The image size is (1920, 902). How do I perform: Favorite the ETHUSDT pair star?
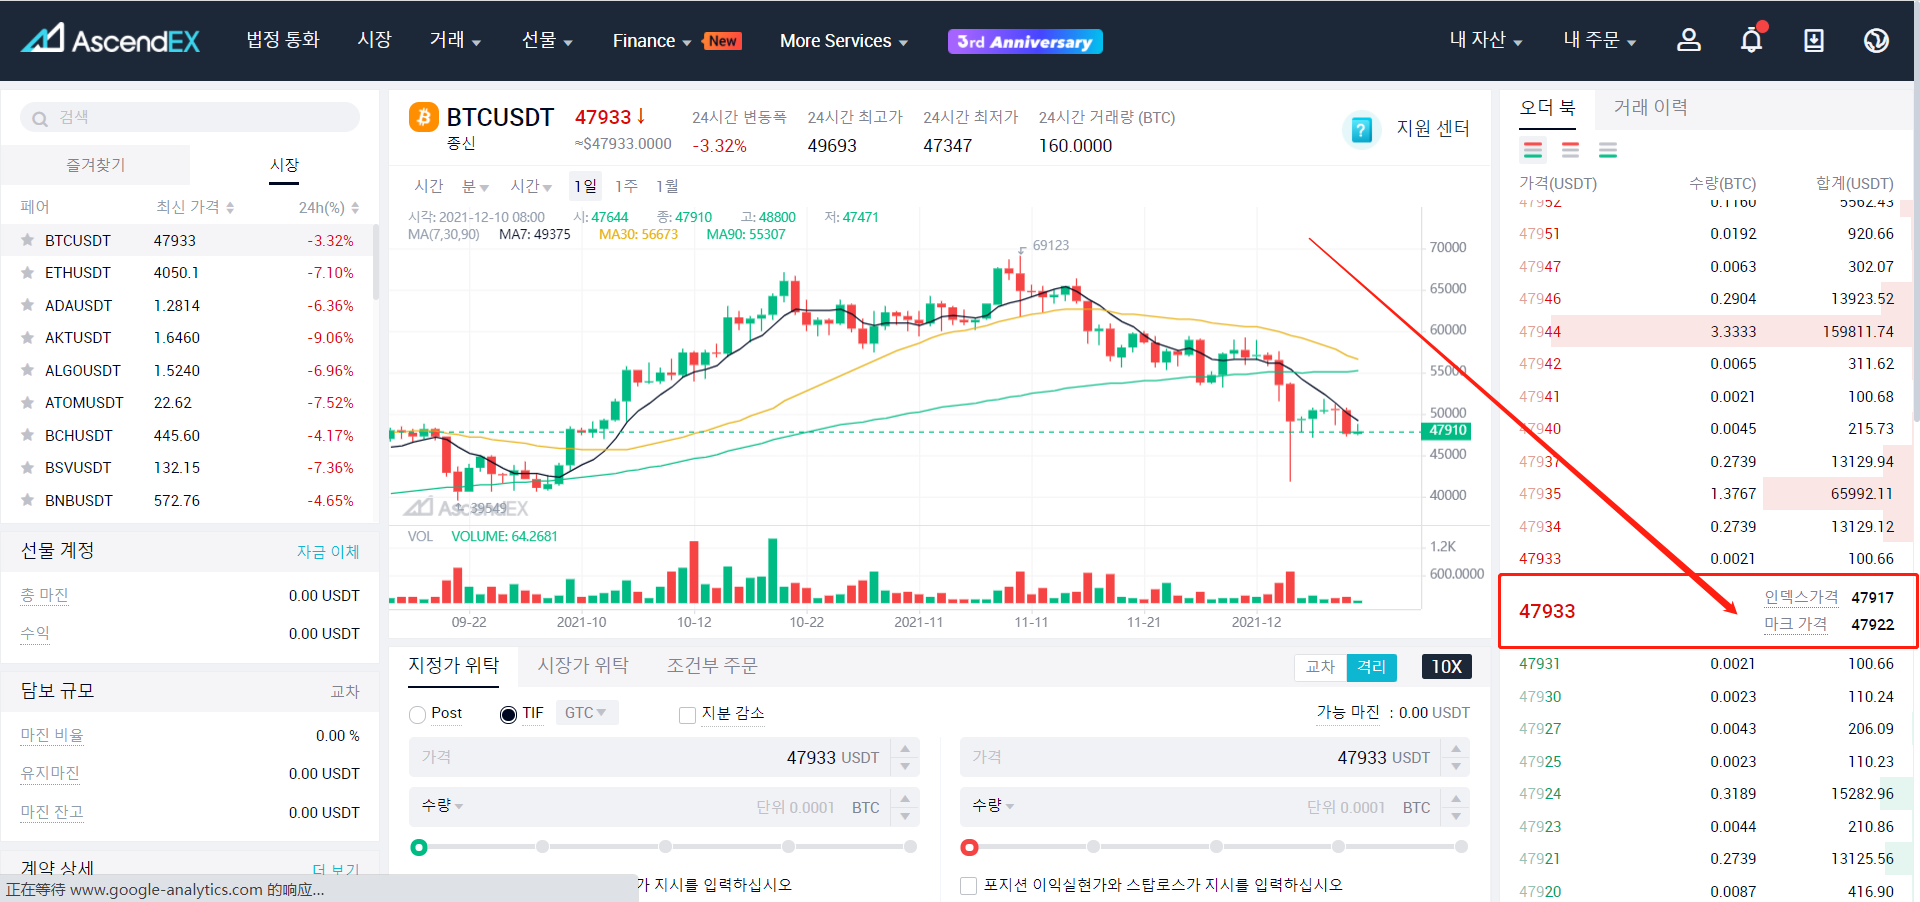click(x=28, y=272)
